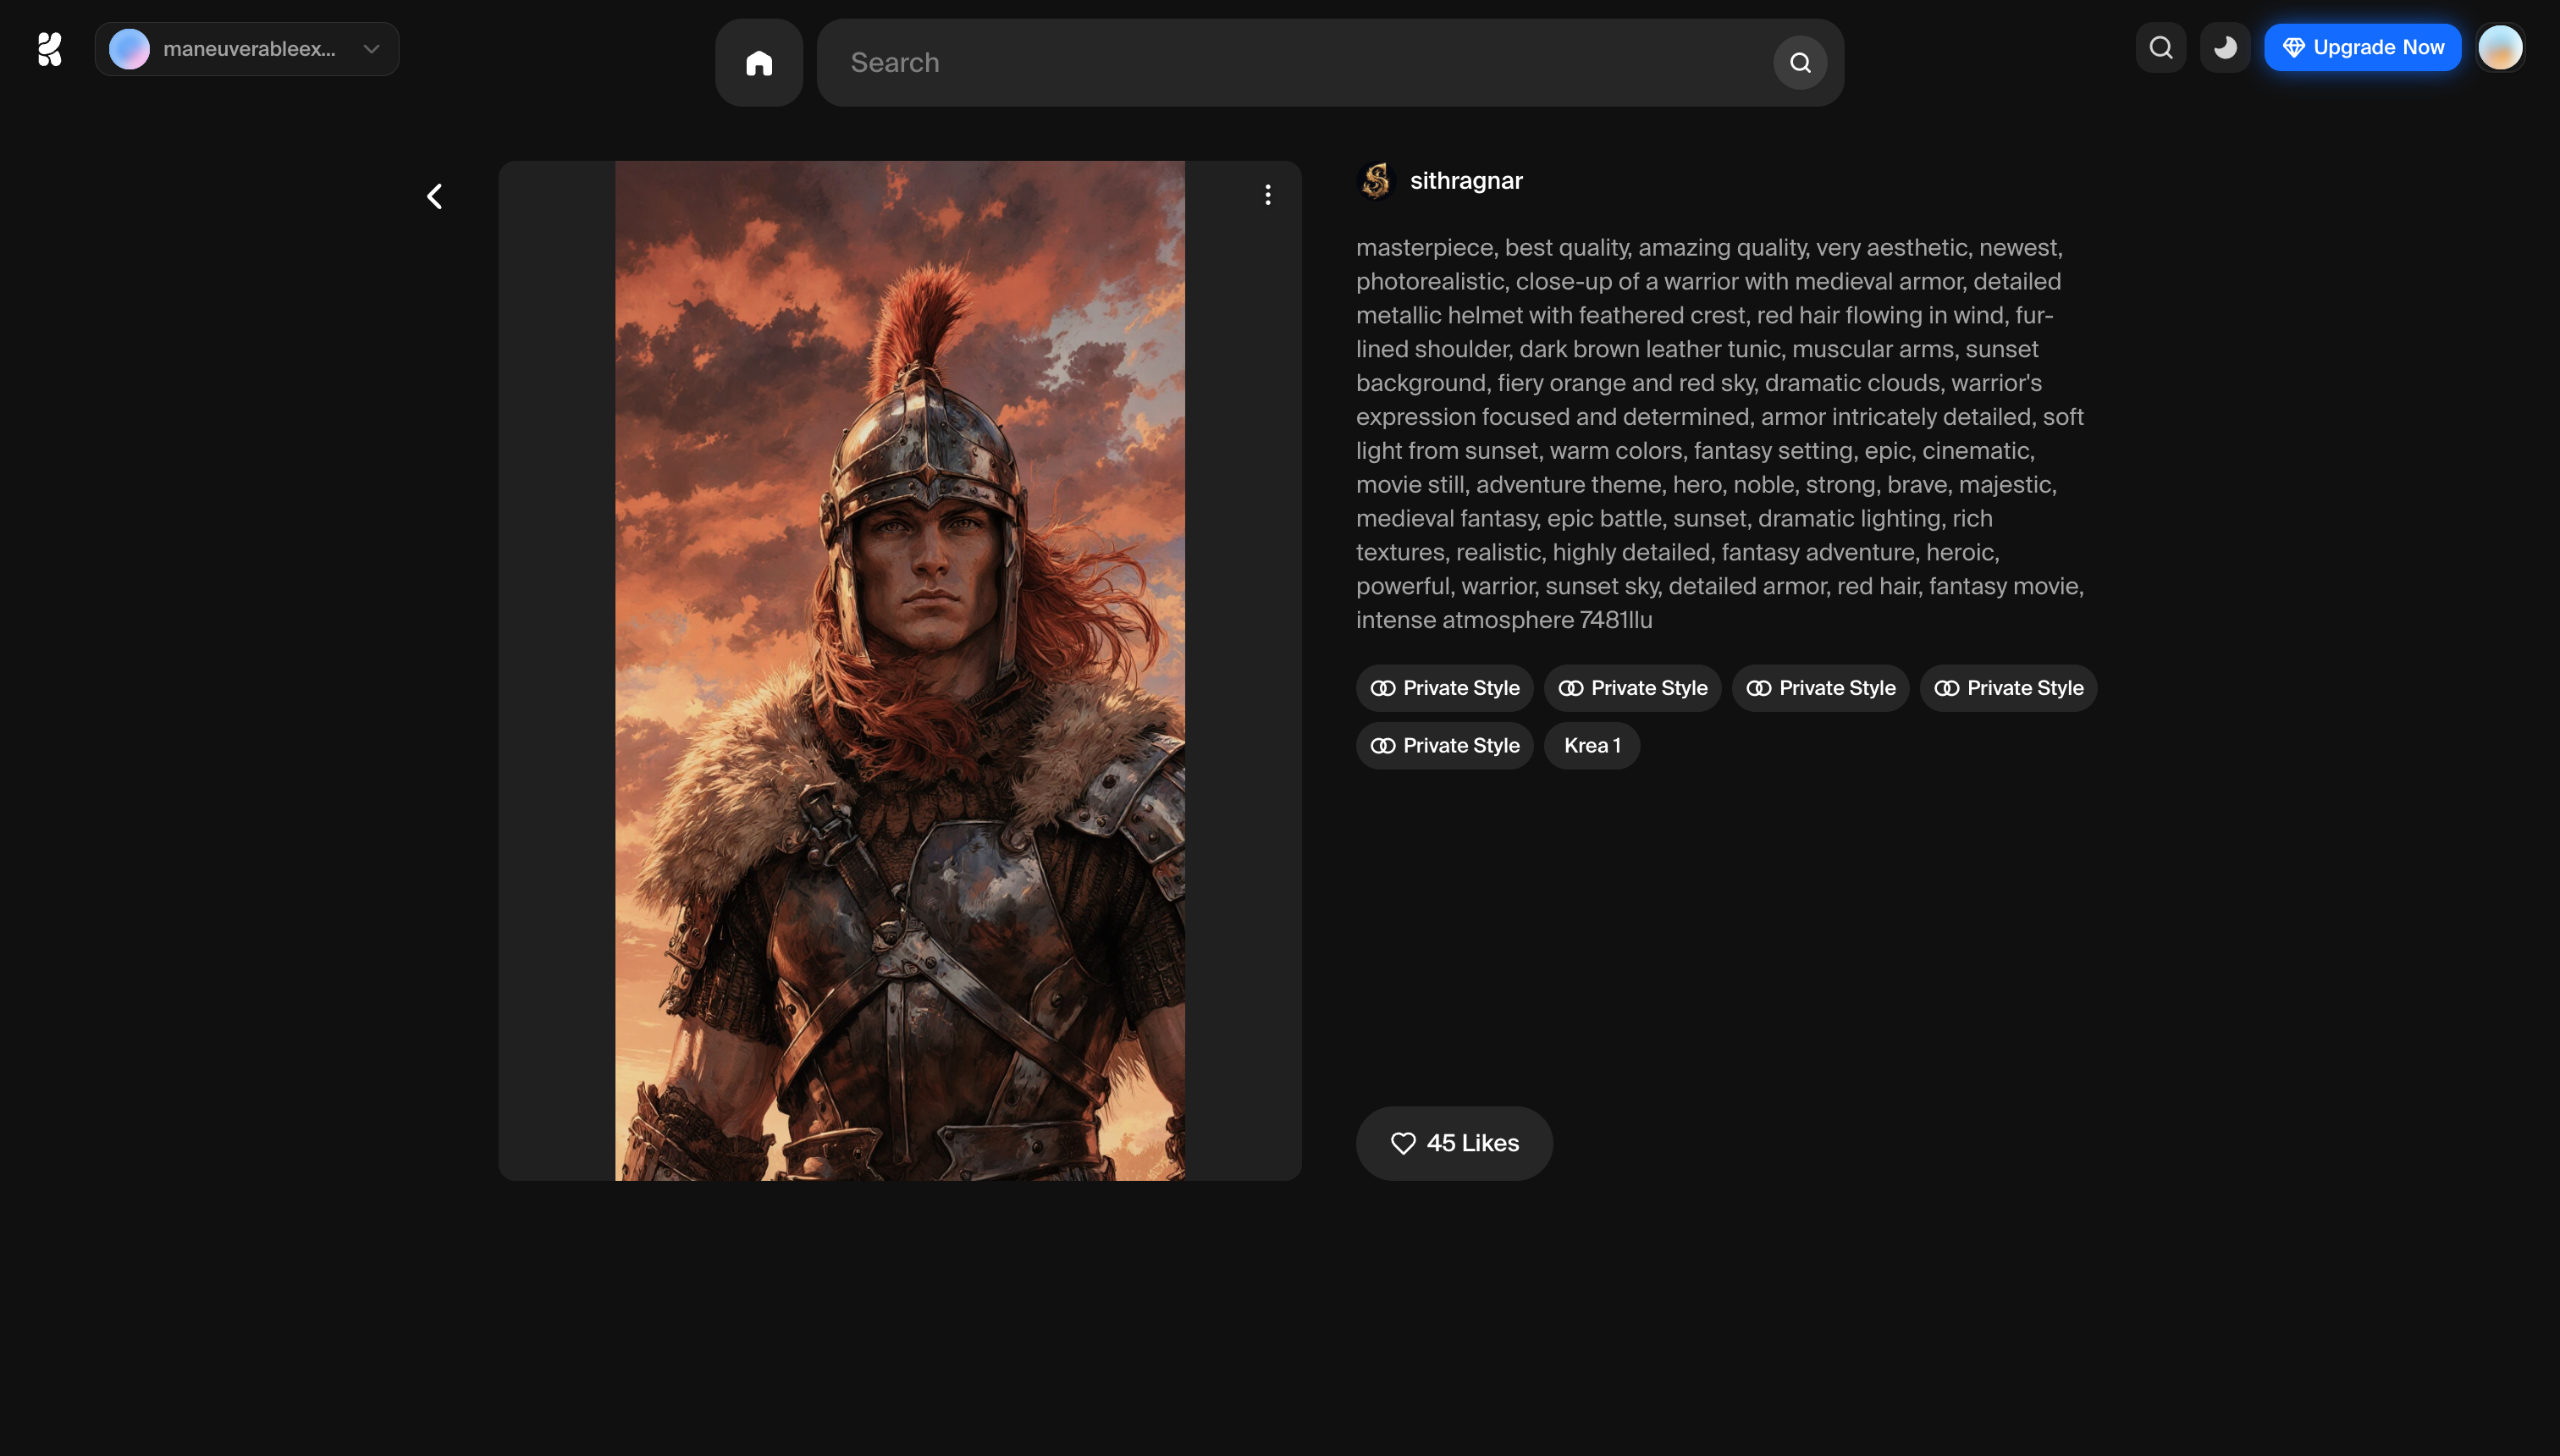
Task: Go back with the left chevron arrow
Action: coord(434,196)
